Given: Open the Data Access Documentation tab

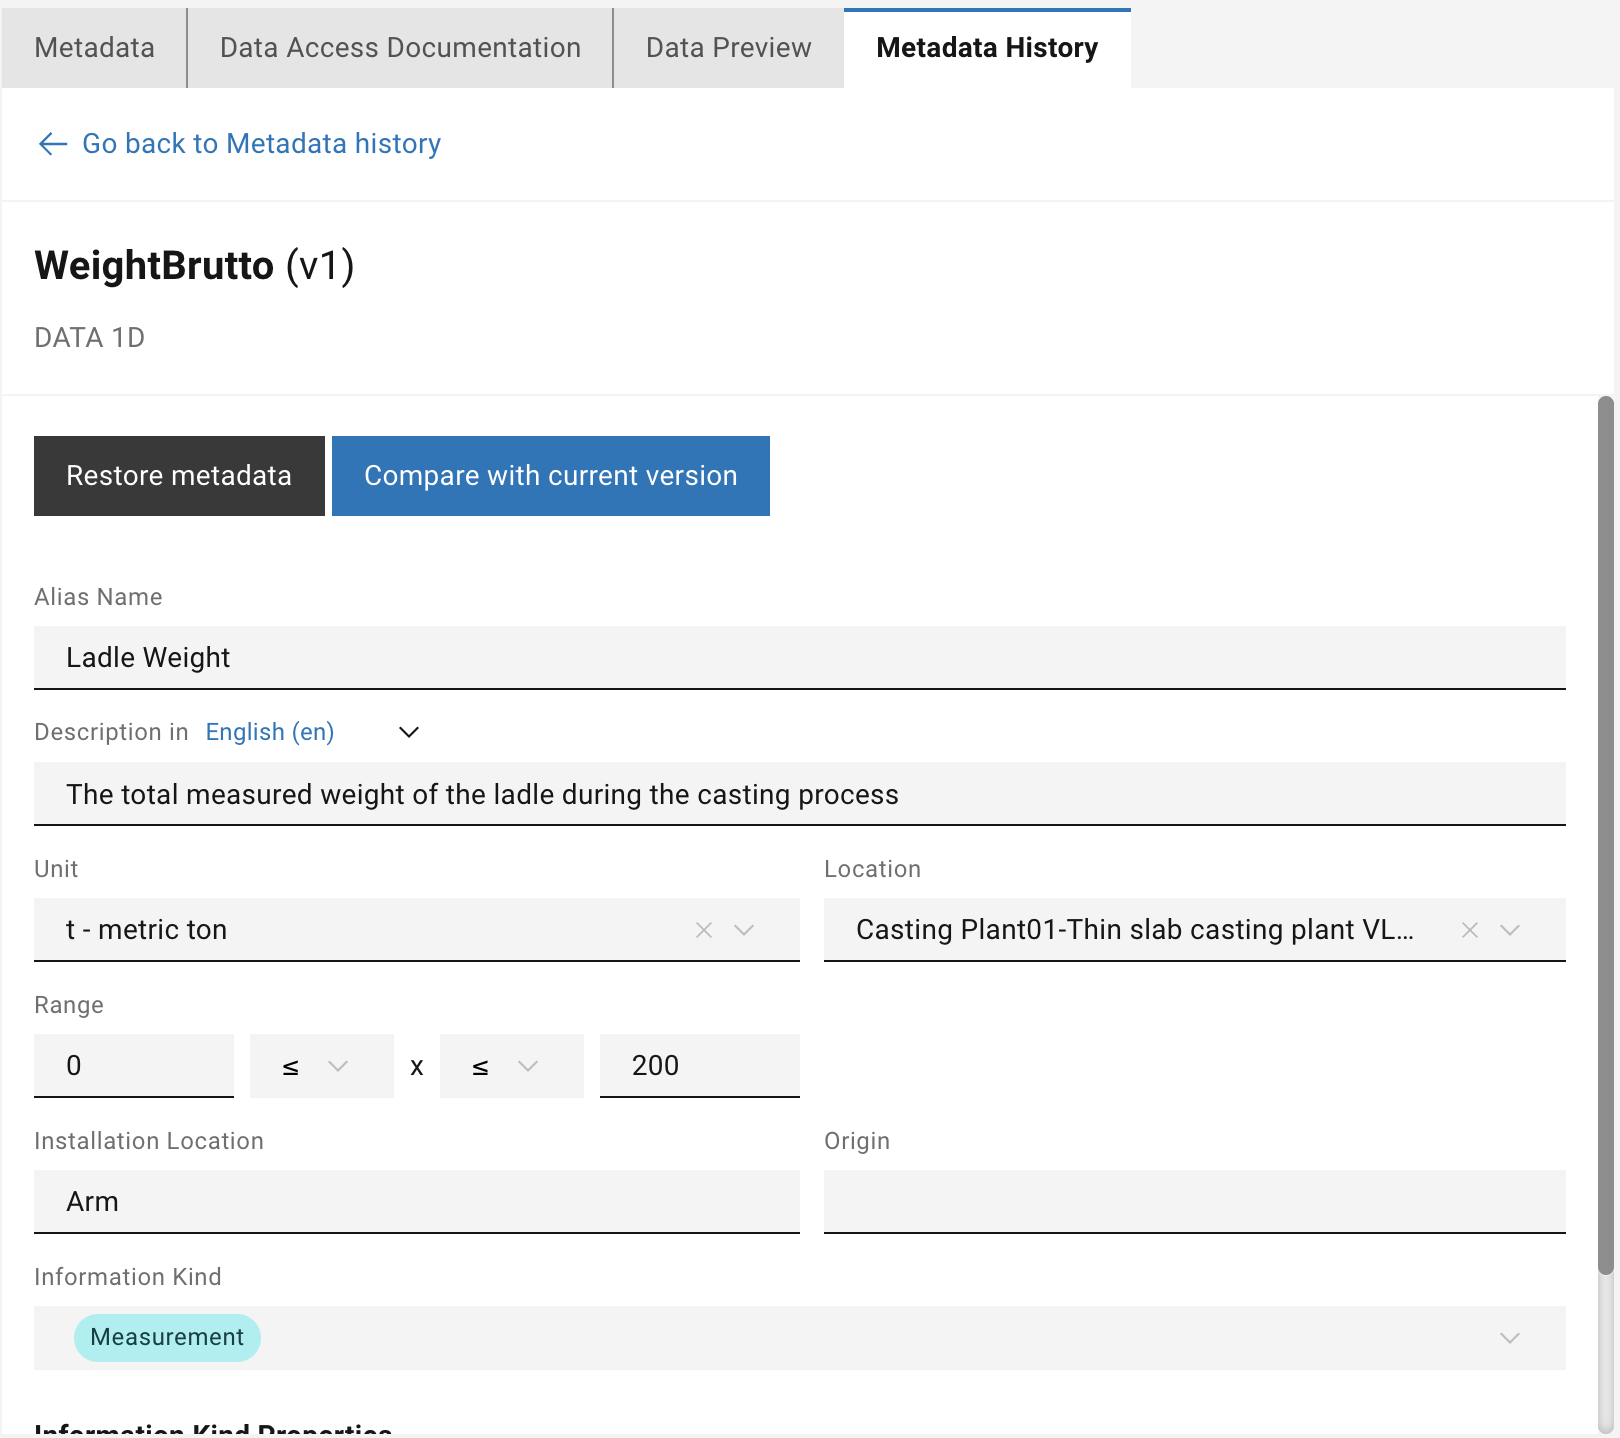Looking at the screenshot, I should click(x=400, y=48).
